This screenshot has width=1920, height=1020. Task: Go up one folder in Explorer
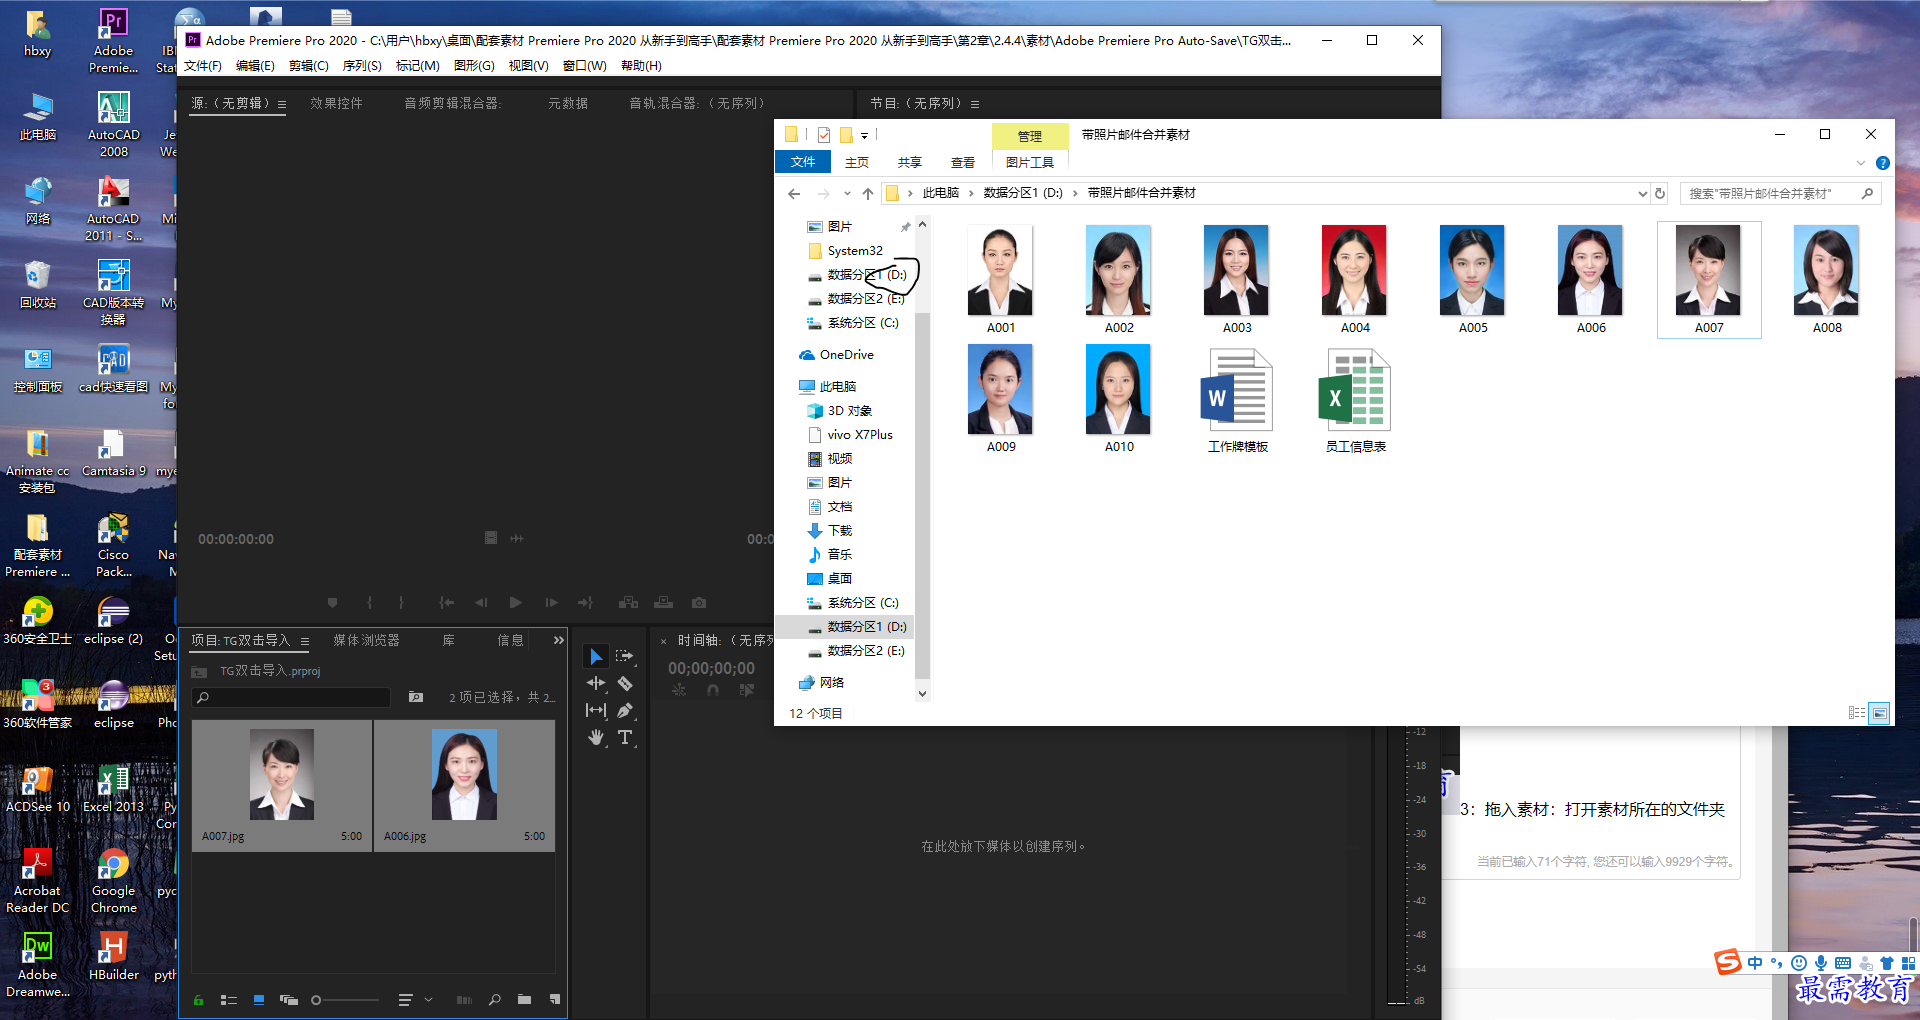point(867,194)
